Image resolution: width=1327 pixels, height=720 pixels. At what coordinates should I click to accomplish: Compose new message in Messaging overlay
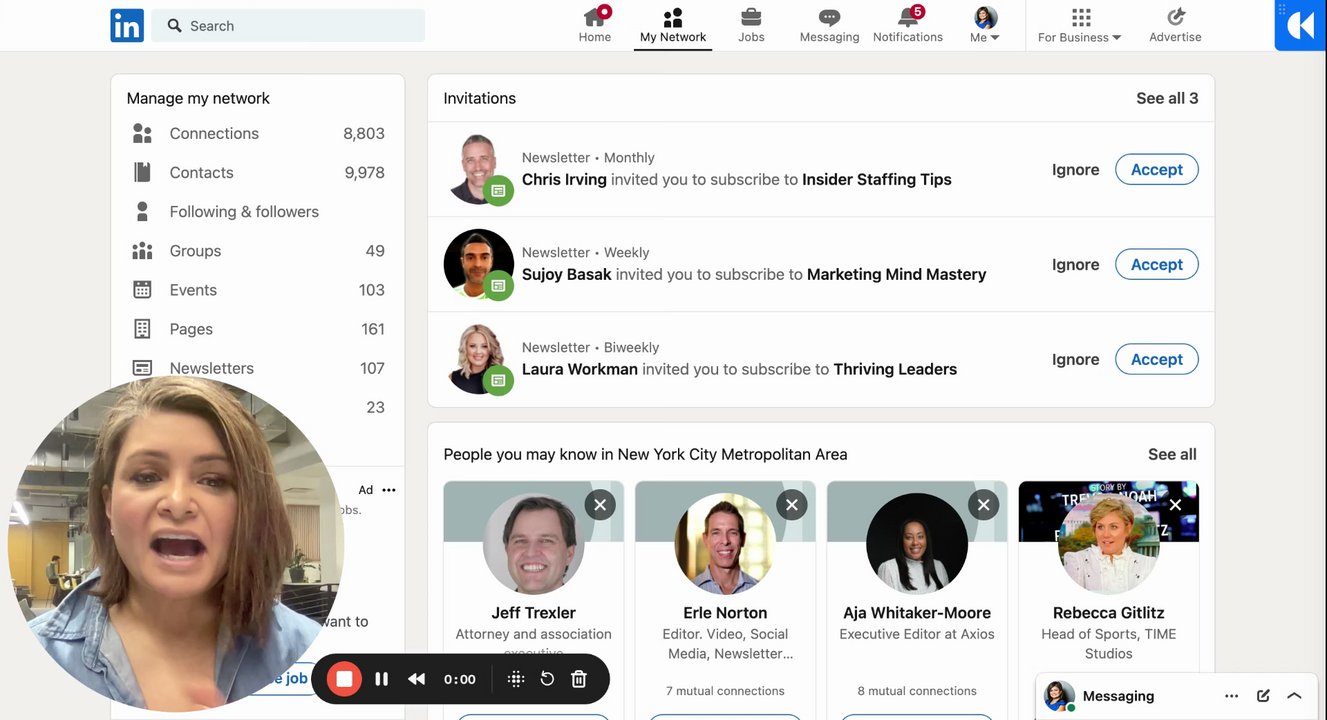coord(1263,696)
